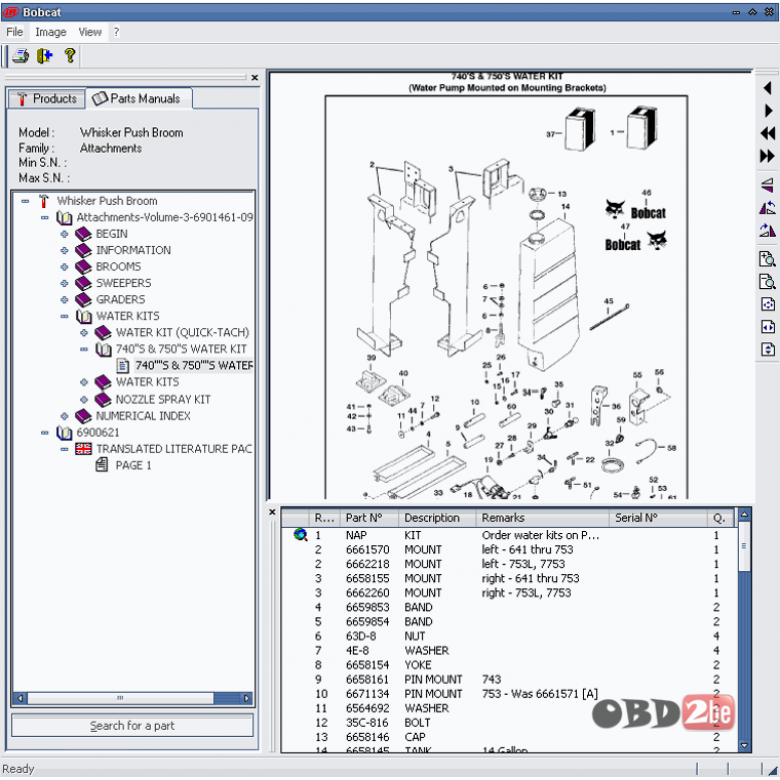Click the Search for a part button
This screenshot has height=780, width=780.
tap(132, 725)
